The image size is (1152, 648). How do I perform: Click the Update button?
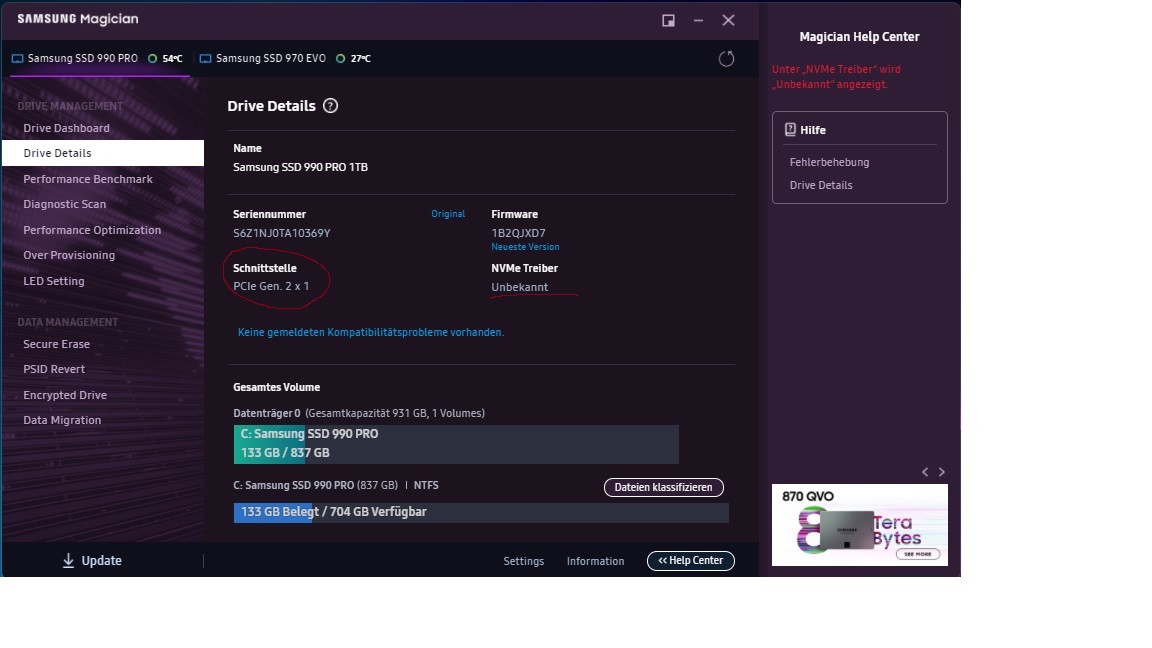[x=92, y=561]
